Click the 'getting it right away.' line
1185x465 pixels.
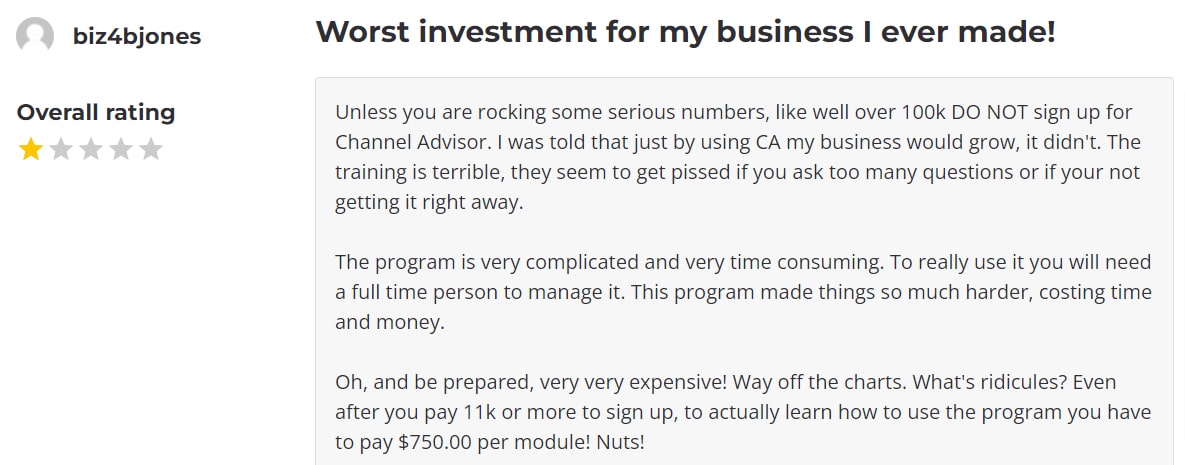pyautogui.click(x=429, y=203)
